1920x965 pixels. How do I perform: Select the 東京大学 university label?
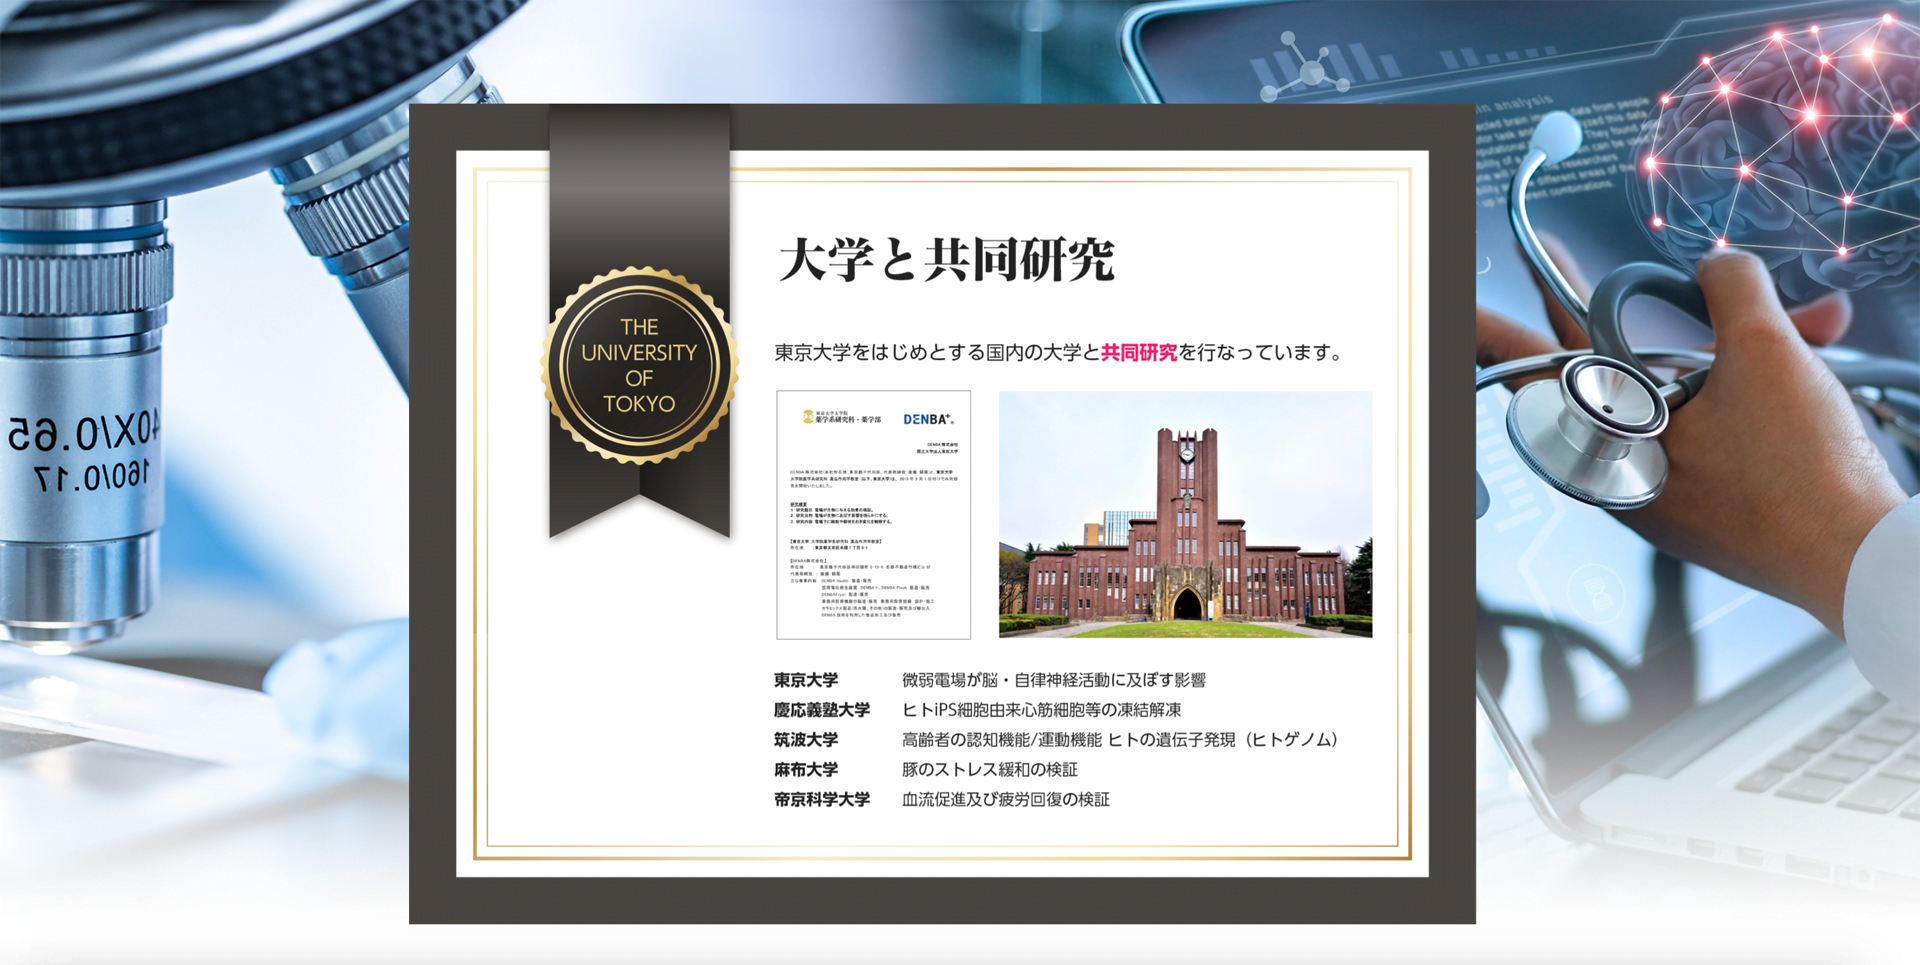coord(806,680)
